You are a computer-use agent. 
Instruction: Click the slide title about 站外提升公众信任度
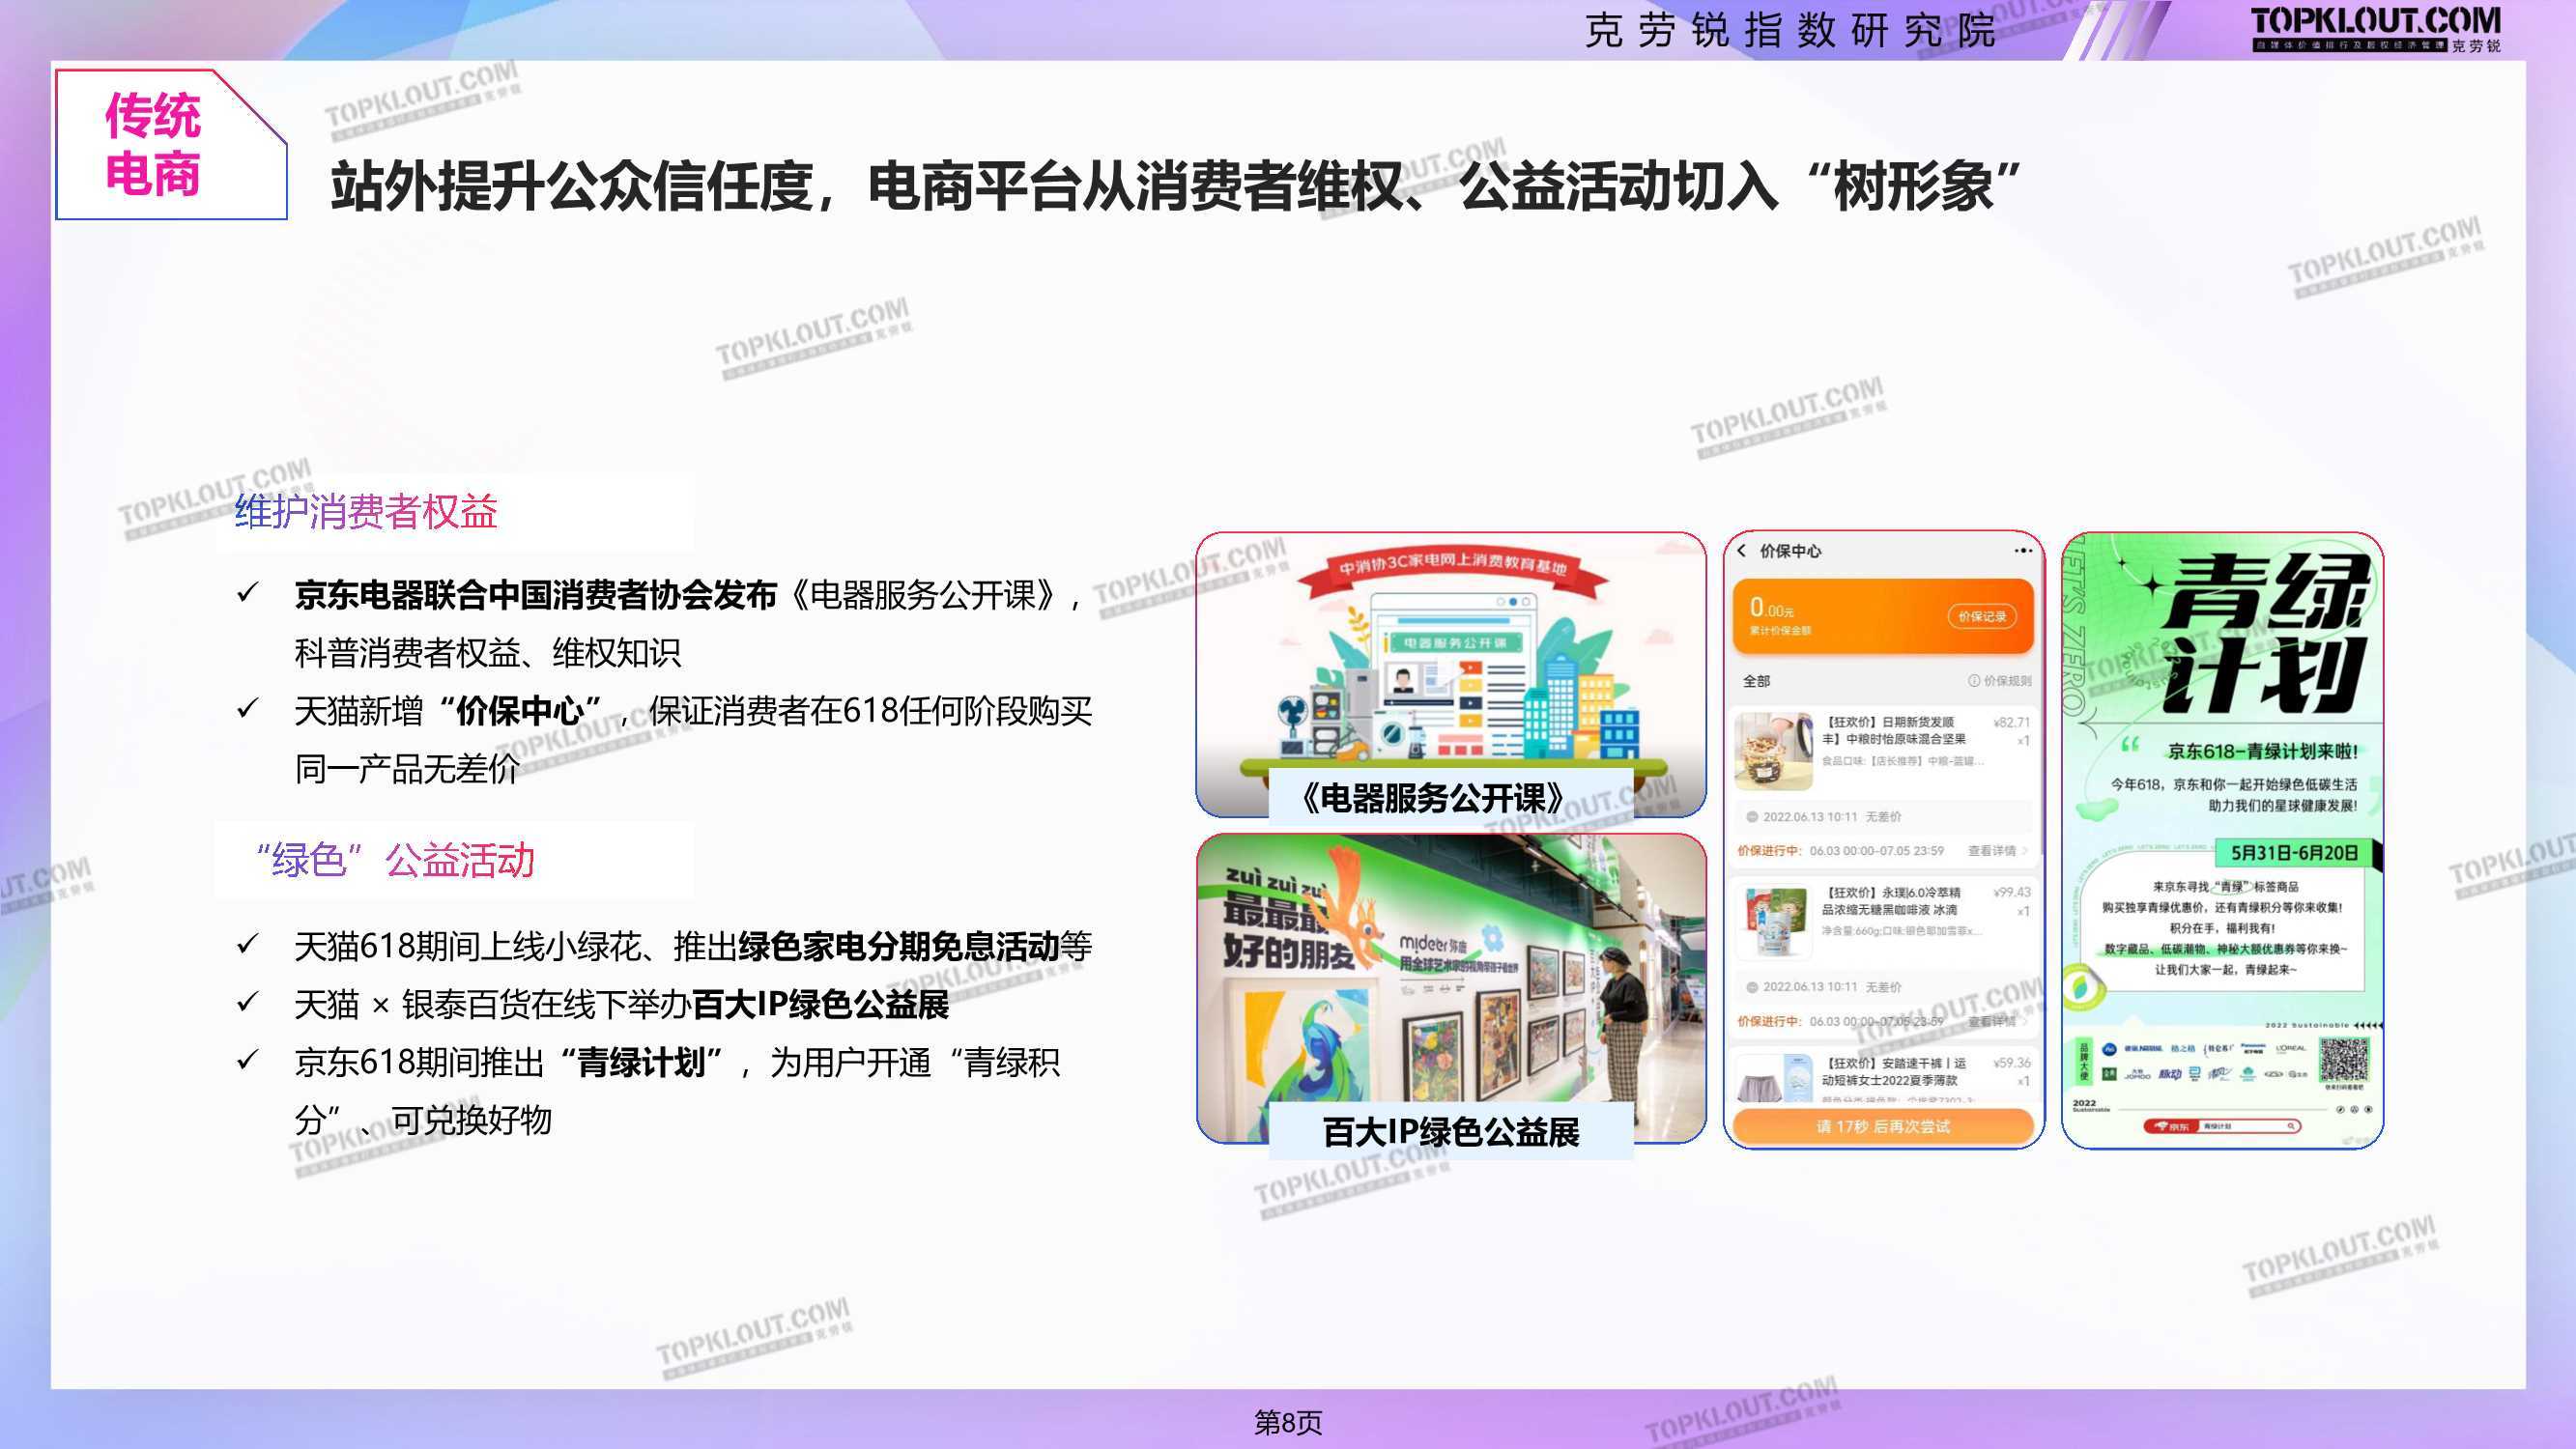point(1175,185)
